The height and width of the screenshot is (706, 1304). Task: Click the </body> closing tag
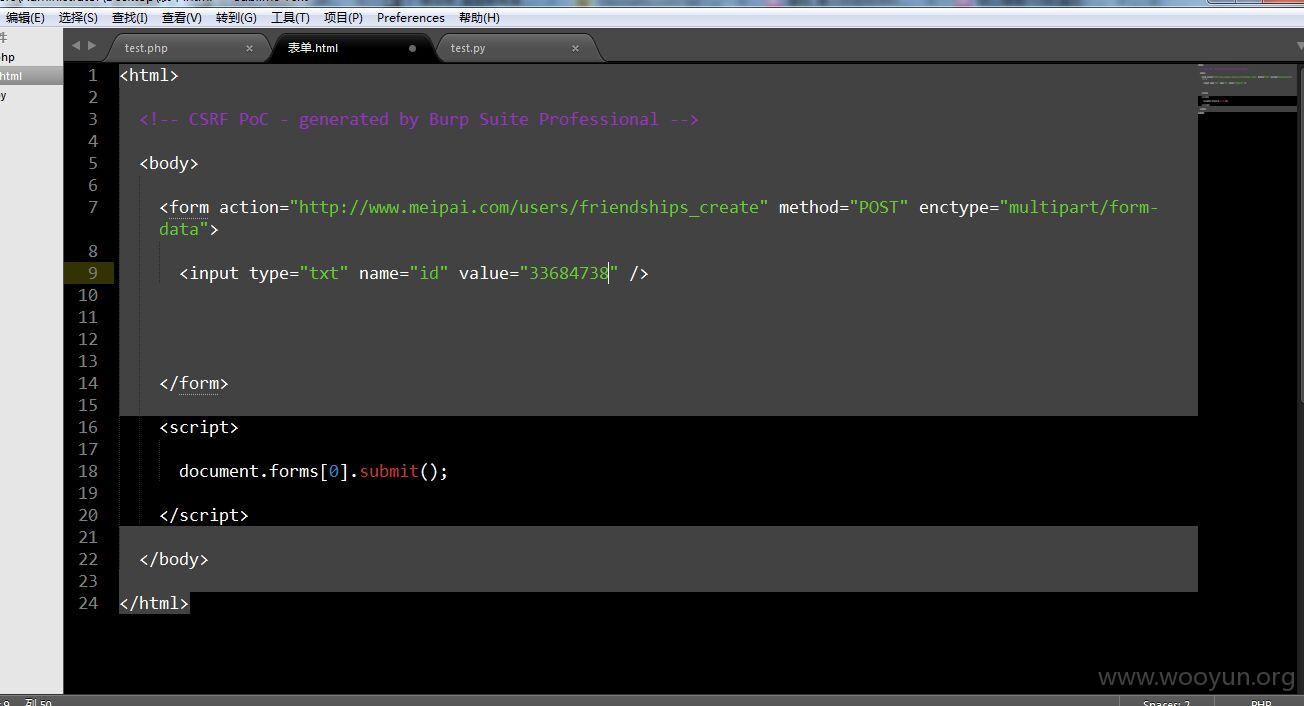(174, 559)
